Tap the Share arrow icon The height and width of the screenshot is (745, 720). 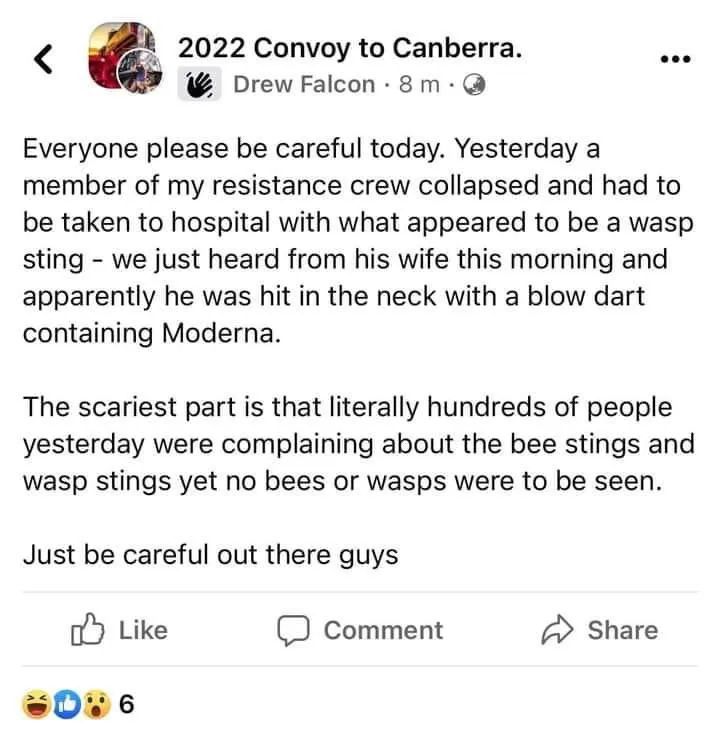tap(555, 630)
